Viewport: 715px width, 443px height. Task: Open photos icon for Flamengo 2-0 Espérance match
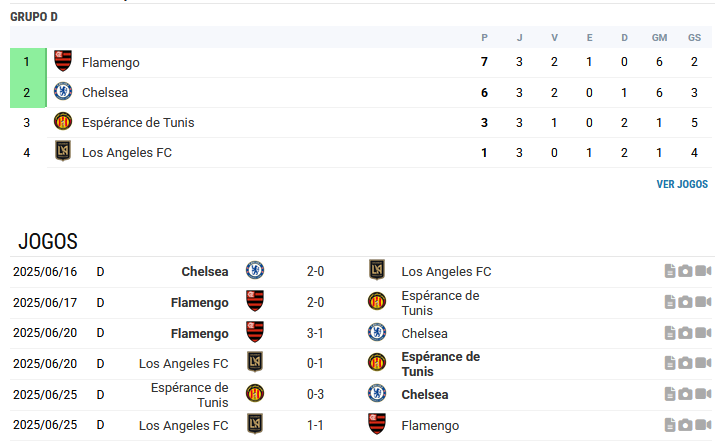[x=685, y=302]
